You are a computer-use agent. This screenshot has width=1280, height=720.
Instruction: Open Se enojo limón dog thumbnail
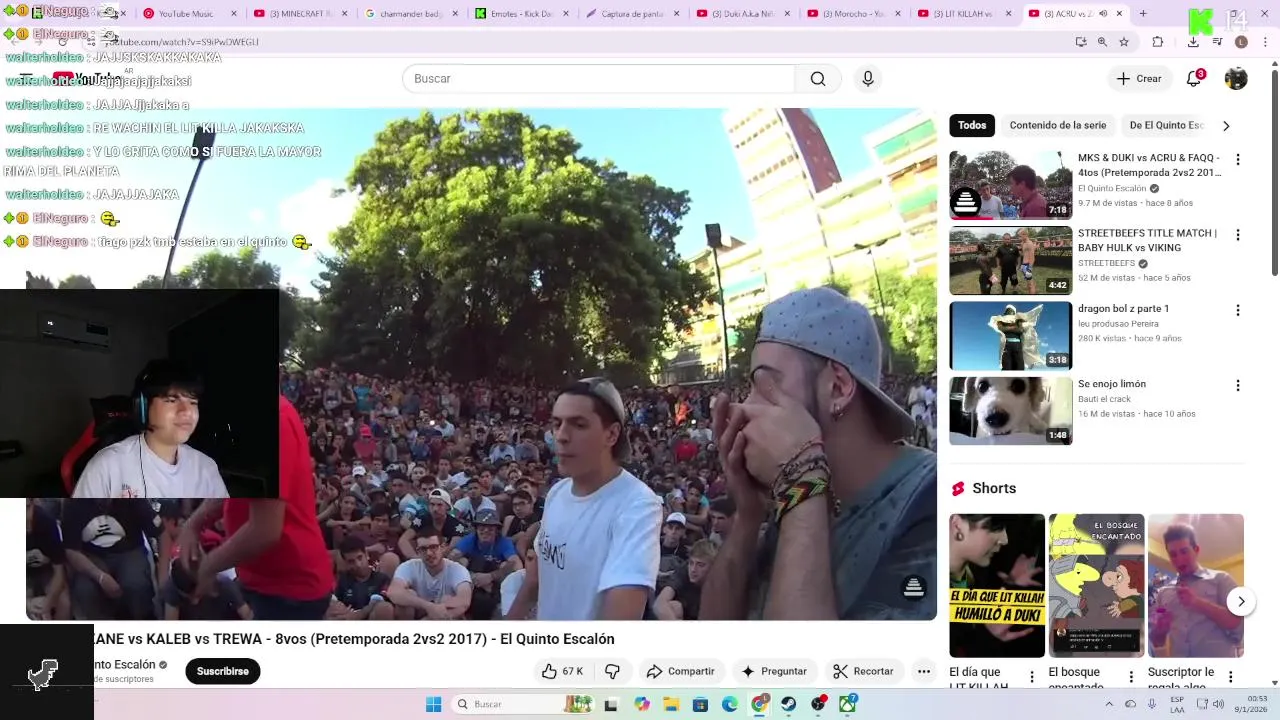[x=1010, y=411]
